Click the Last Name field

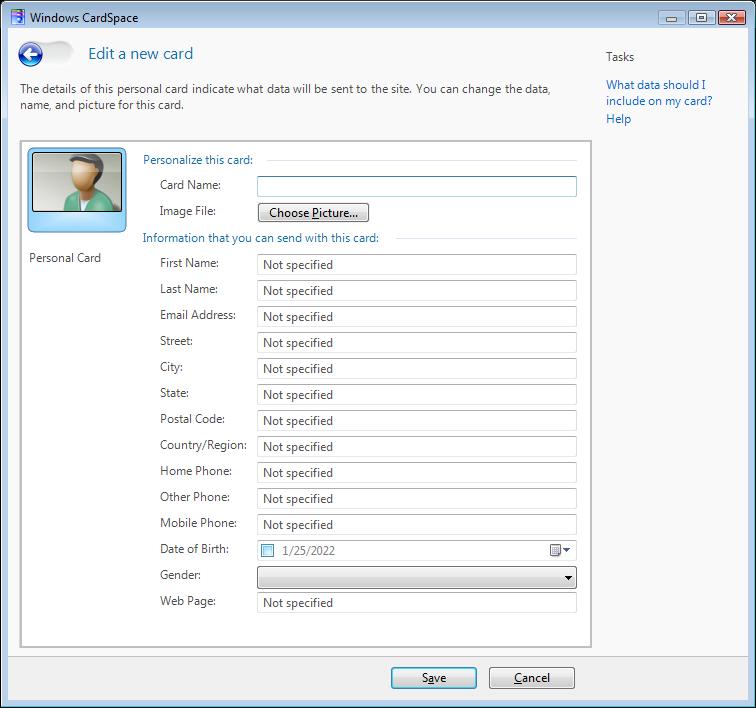(x=417, y=291)
